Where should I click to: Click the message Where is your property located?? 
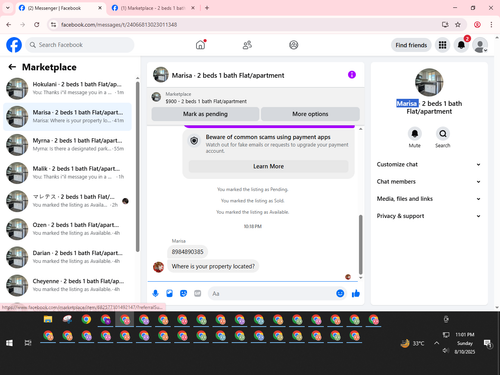coord(213,266)
